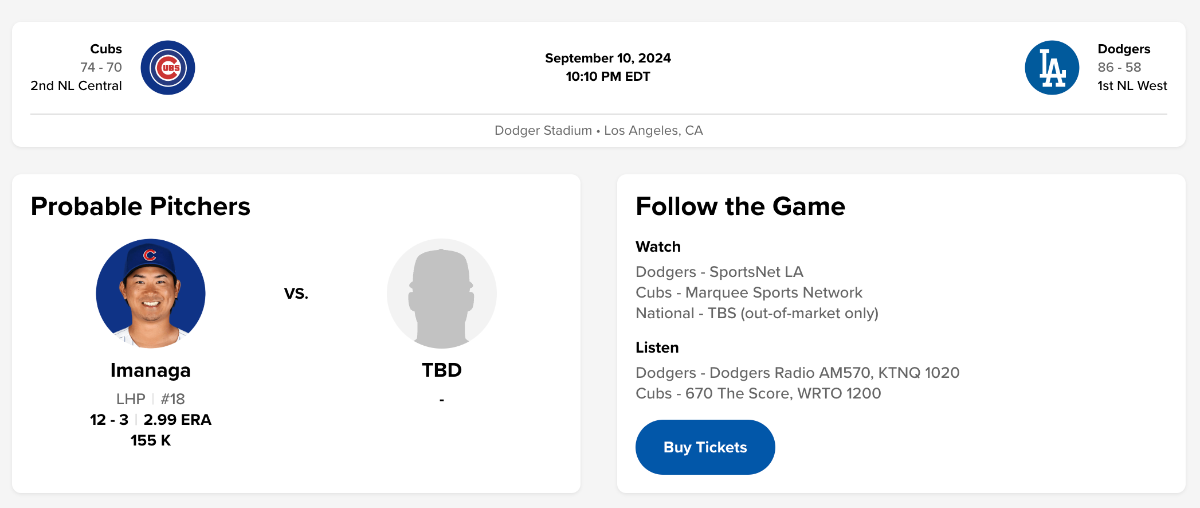Click Dodgers Radio AM570 listen listing
Screen dimensions: 1200x508
(x=797, y=373)
